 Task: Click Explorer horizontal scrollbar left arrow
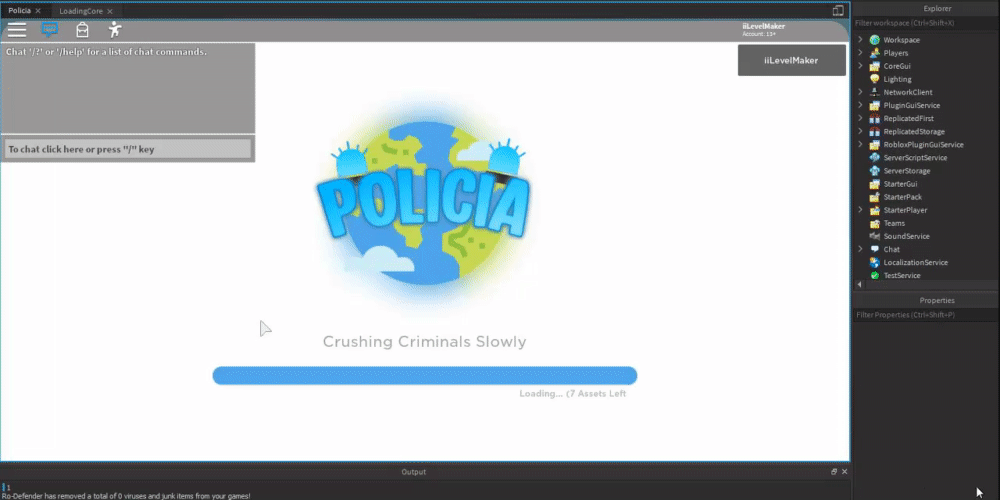click(859, 284)
